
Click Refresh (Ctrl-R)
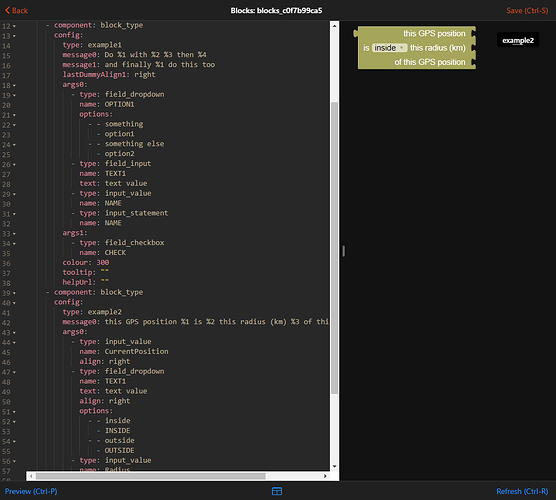click(x=522, y=491)
